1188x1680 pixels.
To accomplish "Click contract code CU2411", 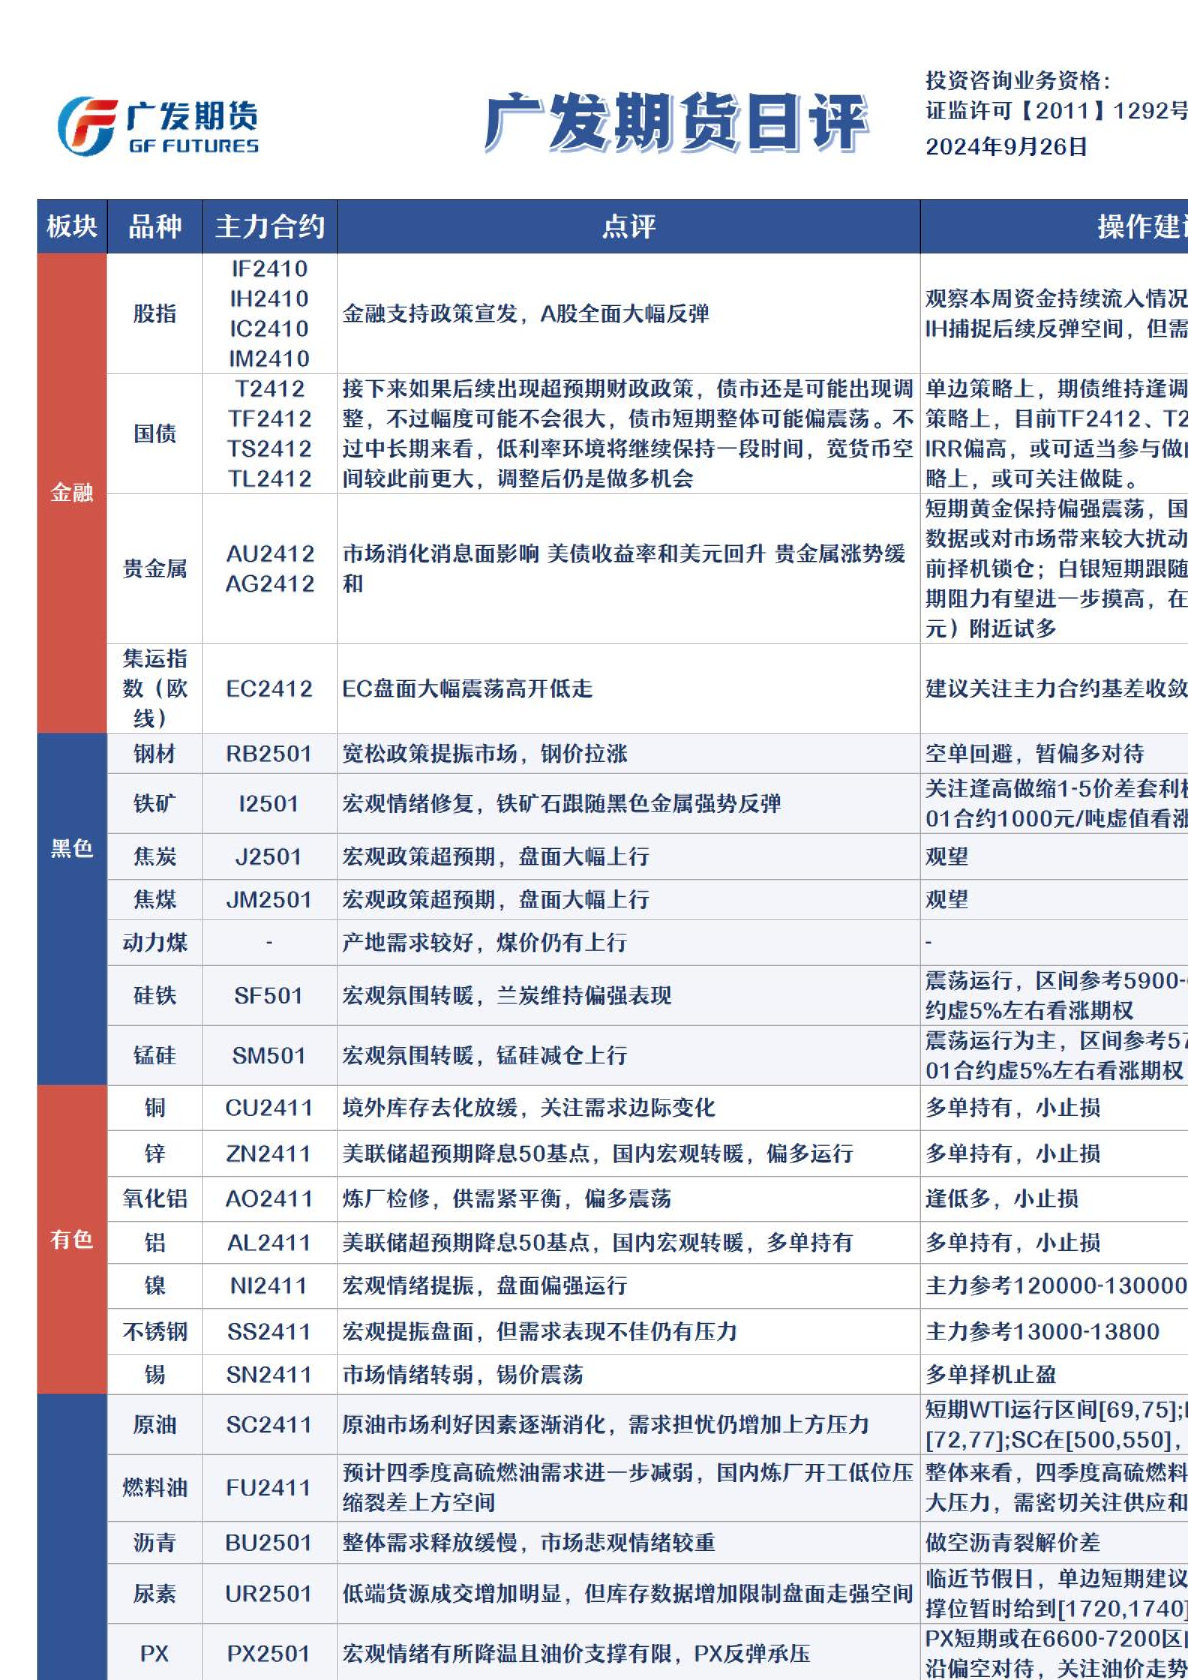I will [x=269, y=1108].
